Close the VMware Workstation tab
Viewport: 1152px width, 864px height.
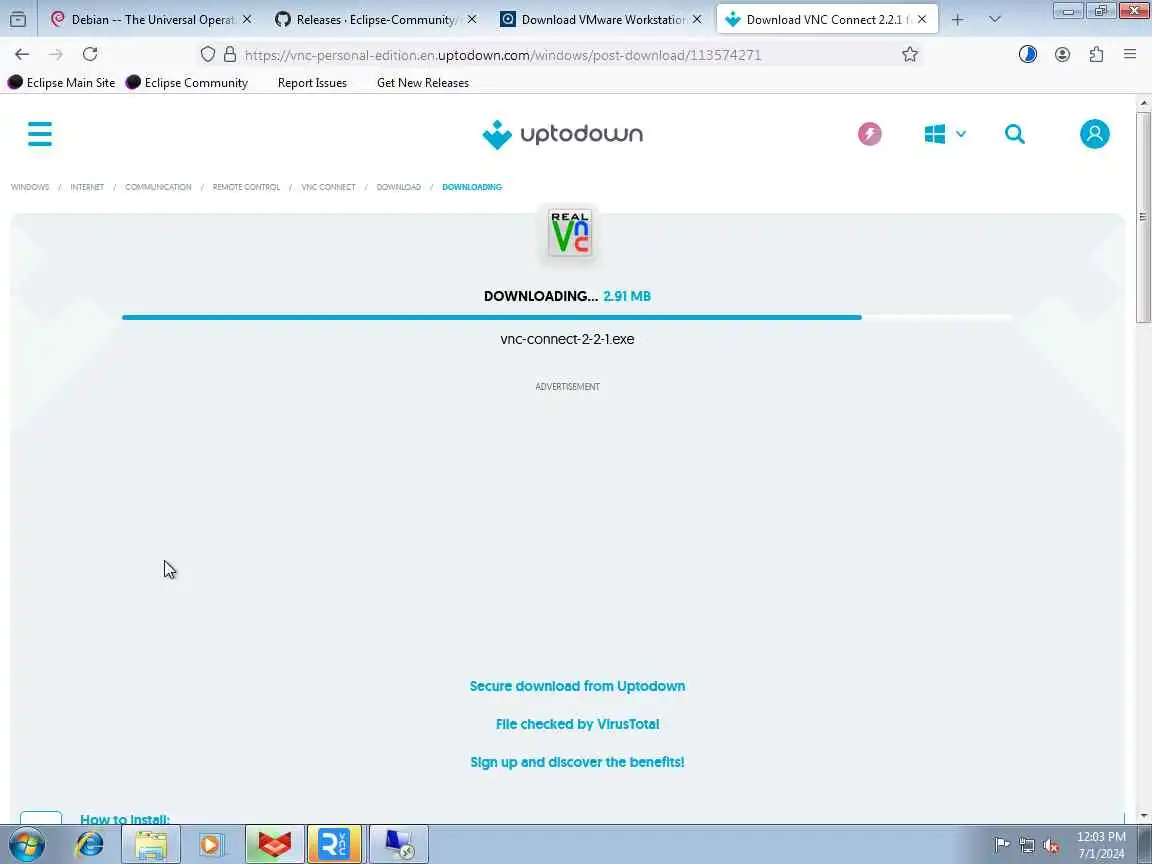pos(696,20)
